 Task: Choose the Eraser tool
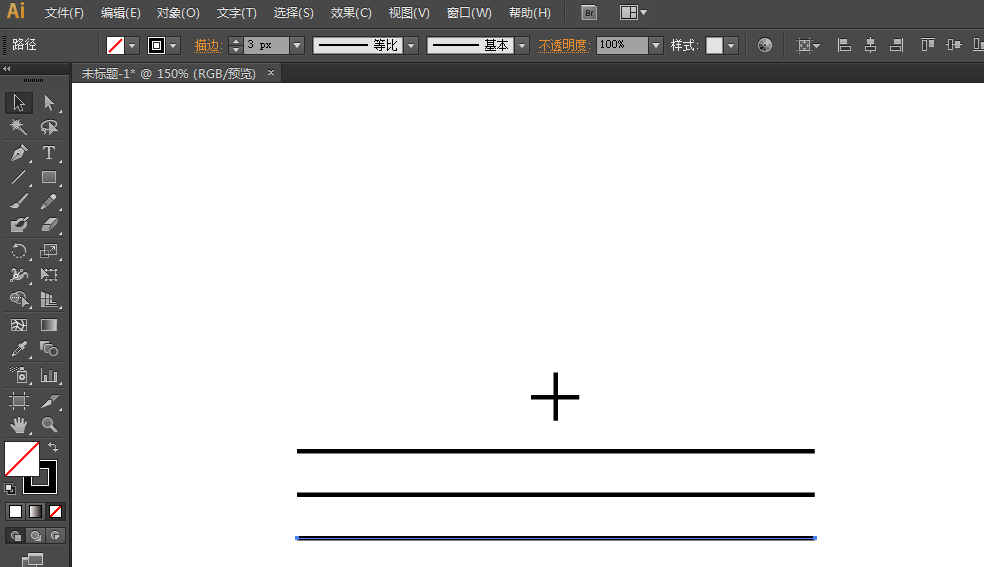coord(49,225)
